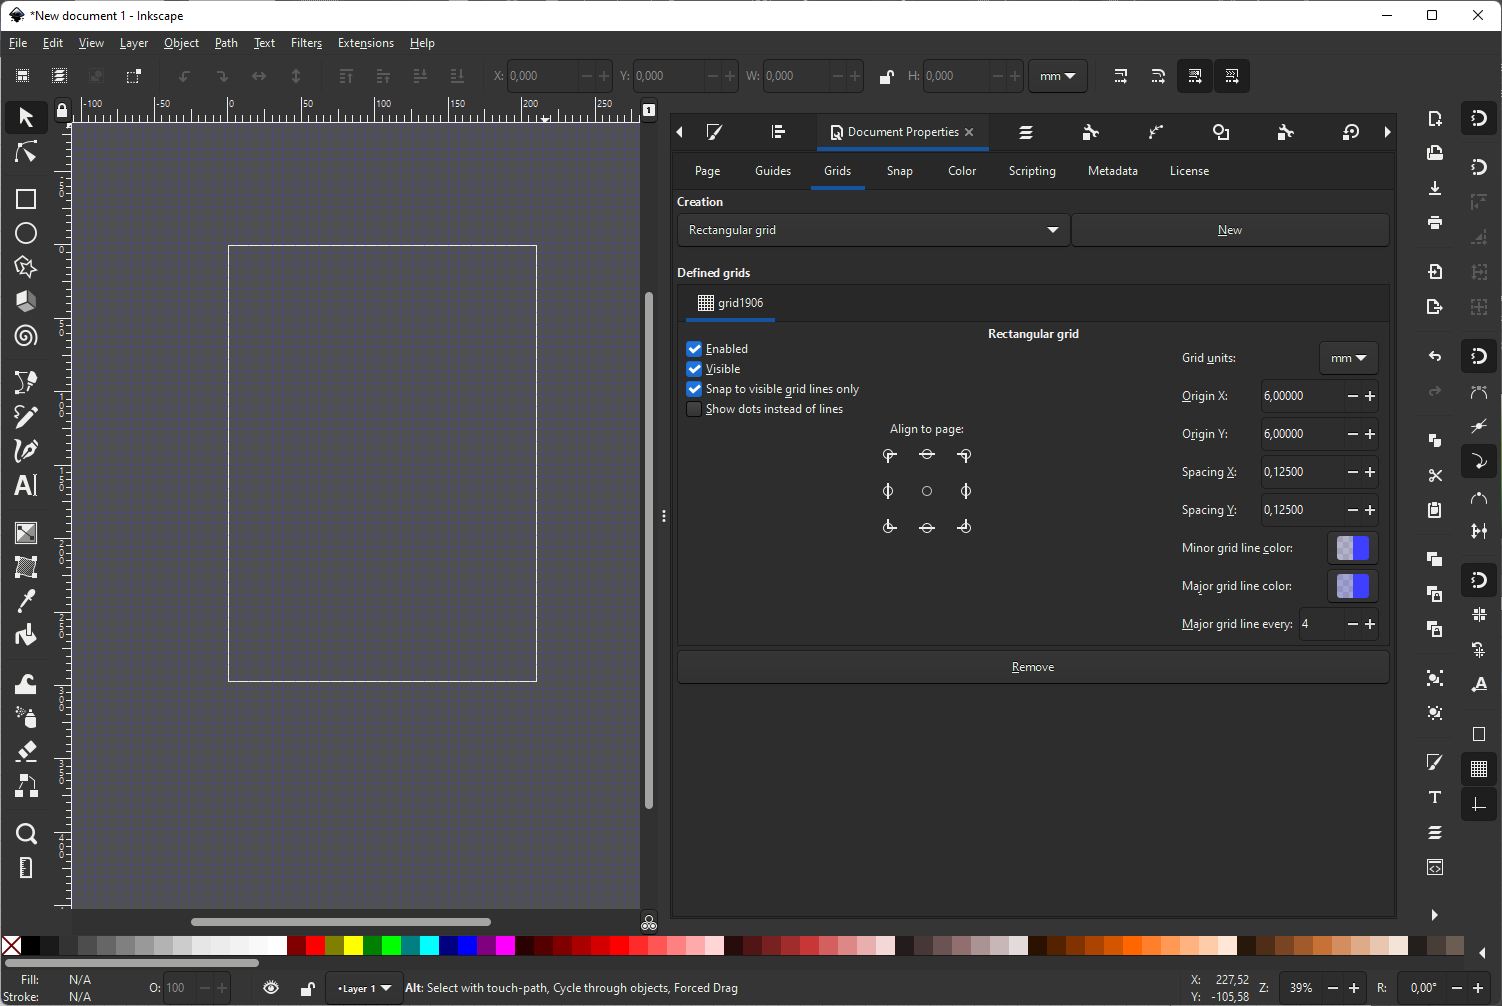This screenshot has width=1502, height=1006.
Task: Select the Text tool in the toolbox
Action: coord(25,485)
